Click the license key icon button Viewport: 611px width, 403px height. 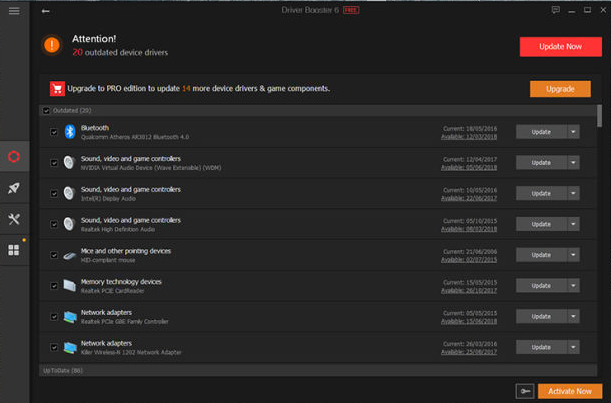click(x=524, y=391)
